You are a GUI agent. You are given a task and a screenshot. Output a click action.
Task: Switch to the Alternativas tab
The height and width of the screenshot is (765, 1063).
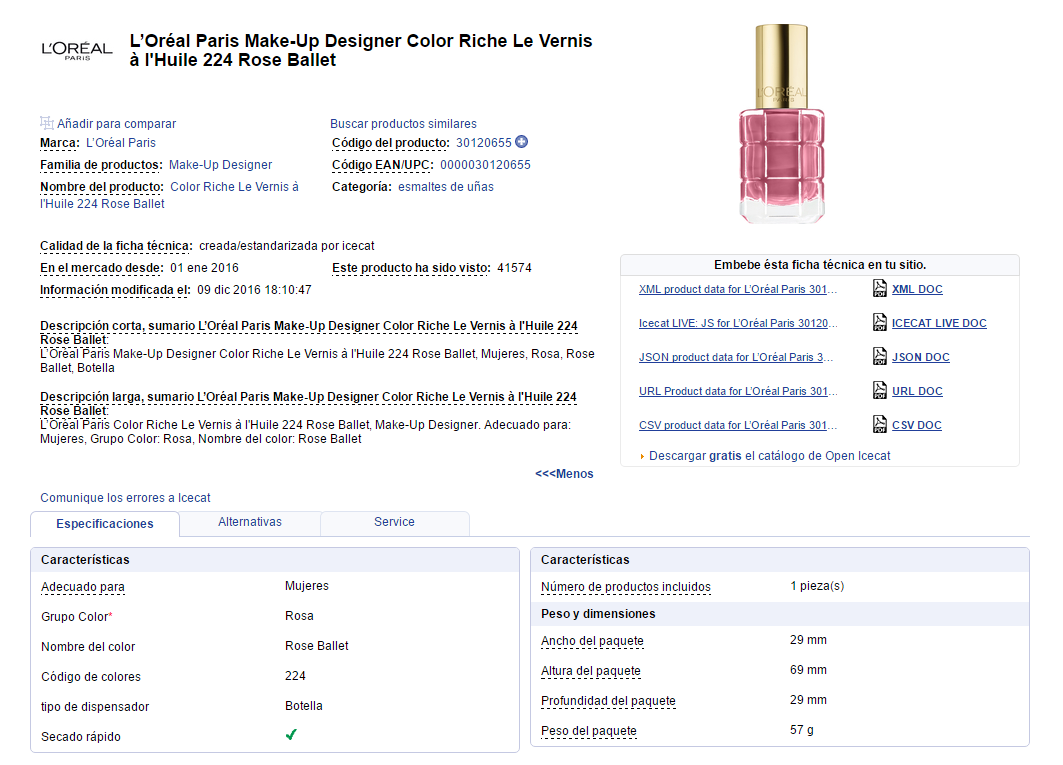250,522
